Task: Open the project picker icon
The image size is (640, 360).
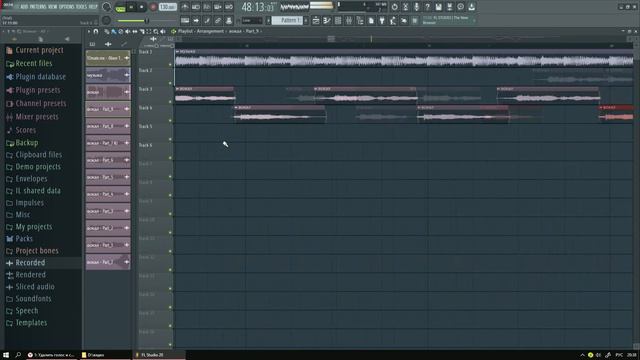Action: pyautogui.click(x=371, y=20)
